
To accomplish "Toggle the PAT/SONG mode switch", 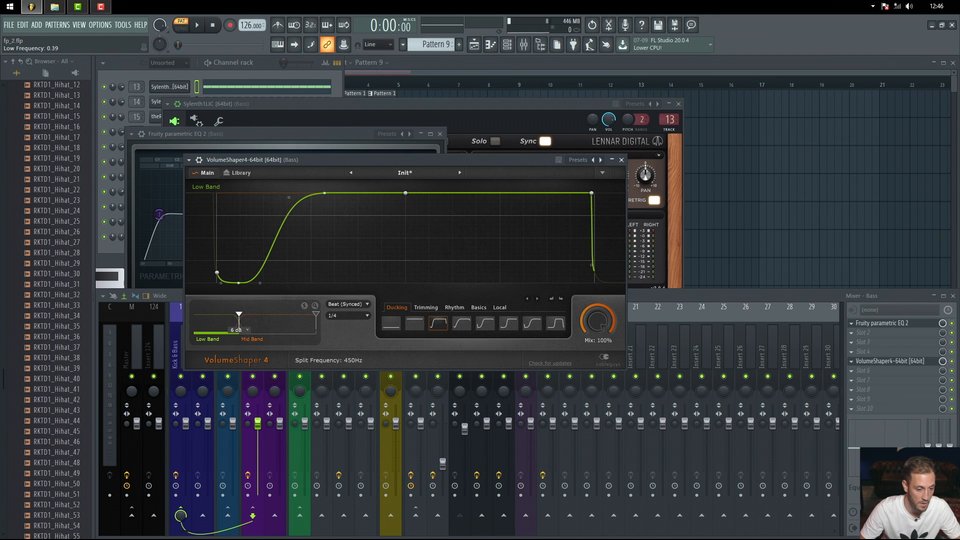I will point(181,24).
